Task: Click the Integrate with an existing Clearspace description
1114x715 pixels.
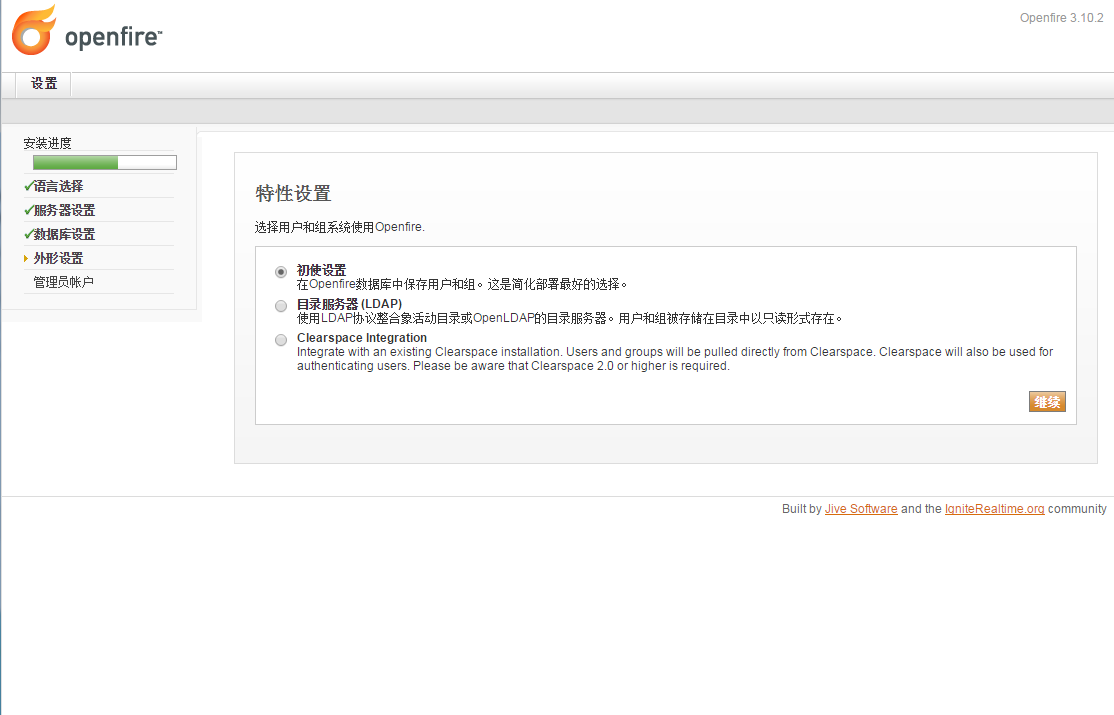Action: point(675,359)
